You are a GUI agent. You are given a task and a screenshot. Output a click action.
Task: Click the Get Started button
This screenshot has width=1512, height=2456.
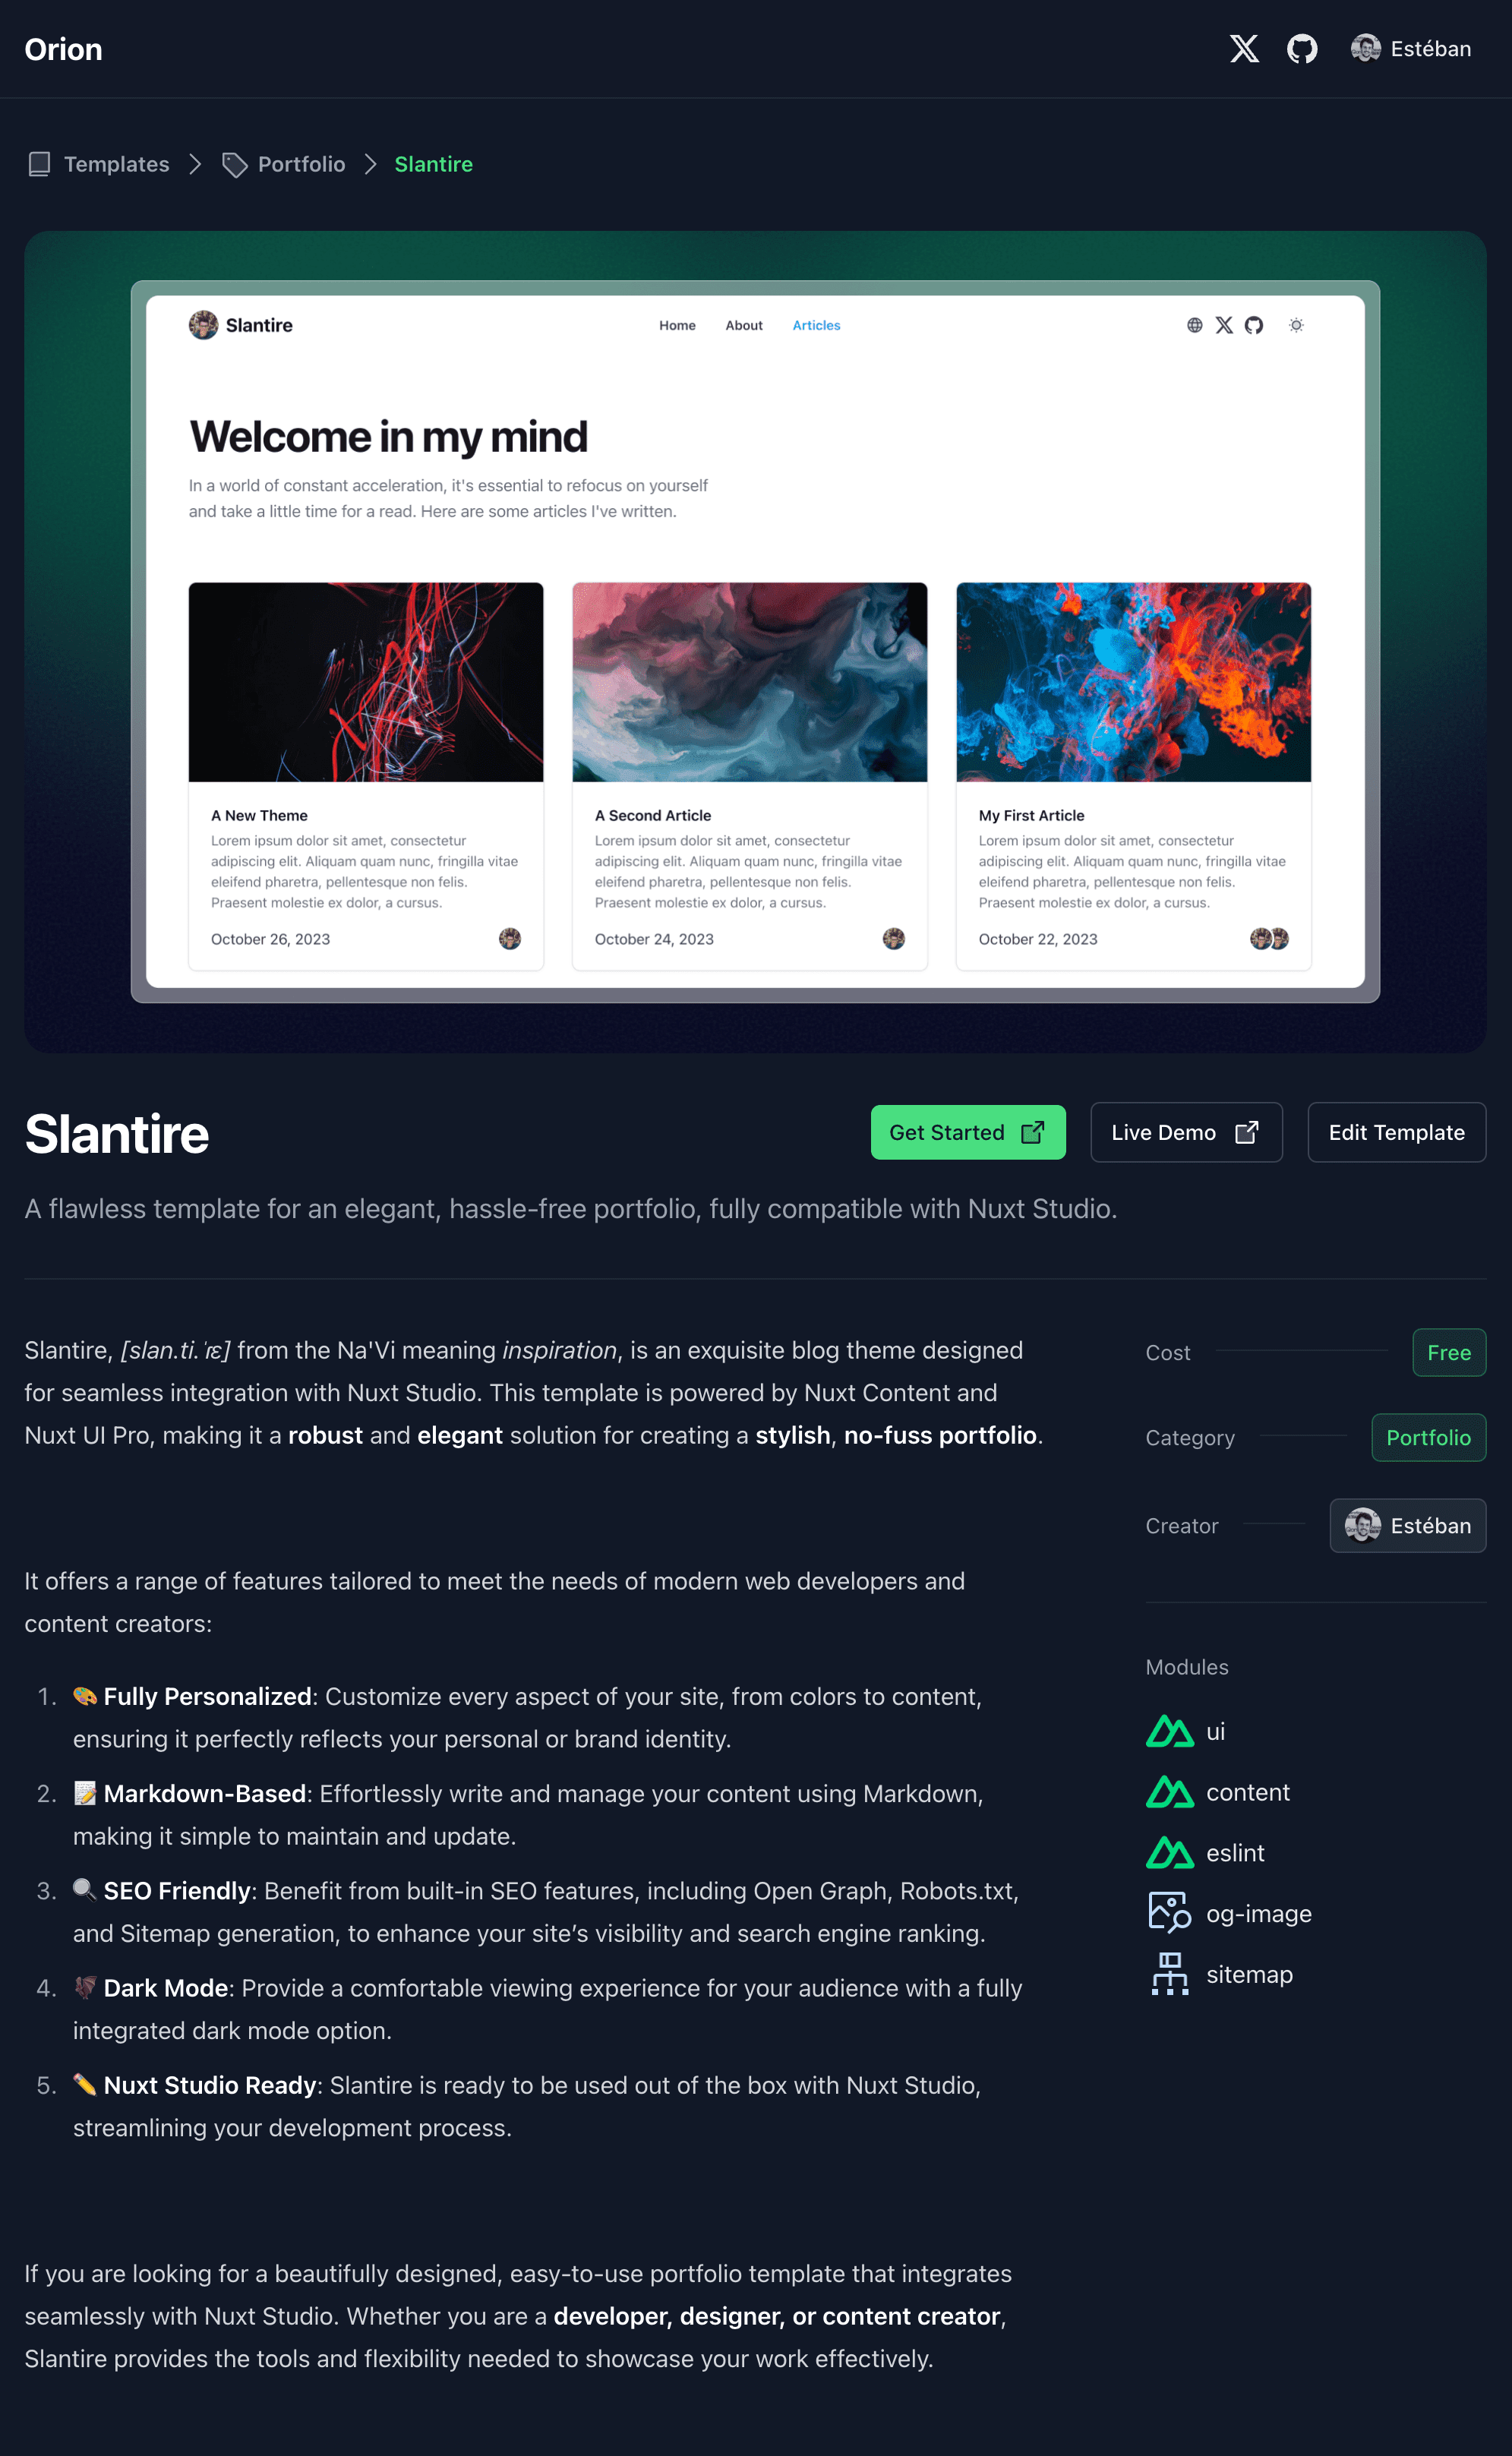tap(968, 1132)
